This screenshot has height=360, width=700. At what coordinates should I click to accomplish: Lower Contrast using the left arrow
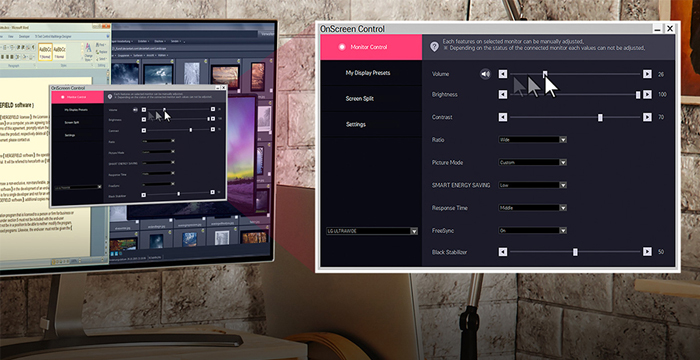503,117
